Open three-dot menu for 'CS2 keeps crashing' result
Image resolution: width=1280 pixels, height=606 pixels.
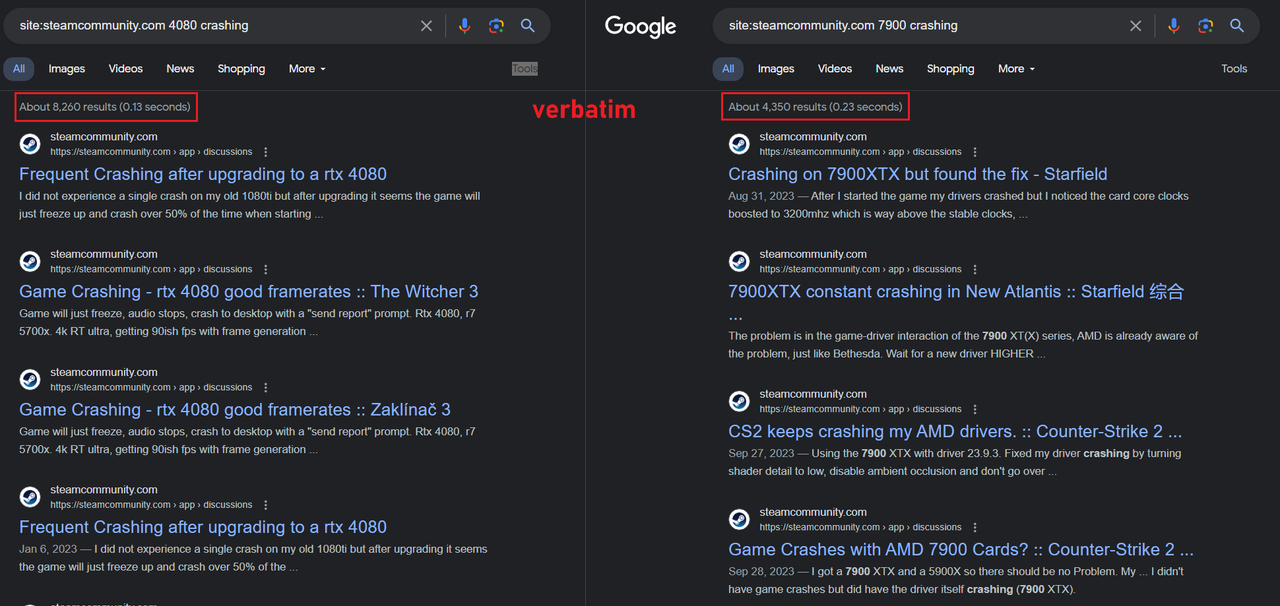point(975,409)
